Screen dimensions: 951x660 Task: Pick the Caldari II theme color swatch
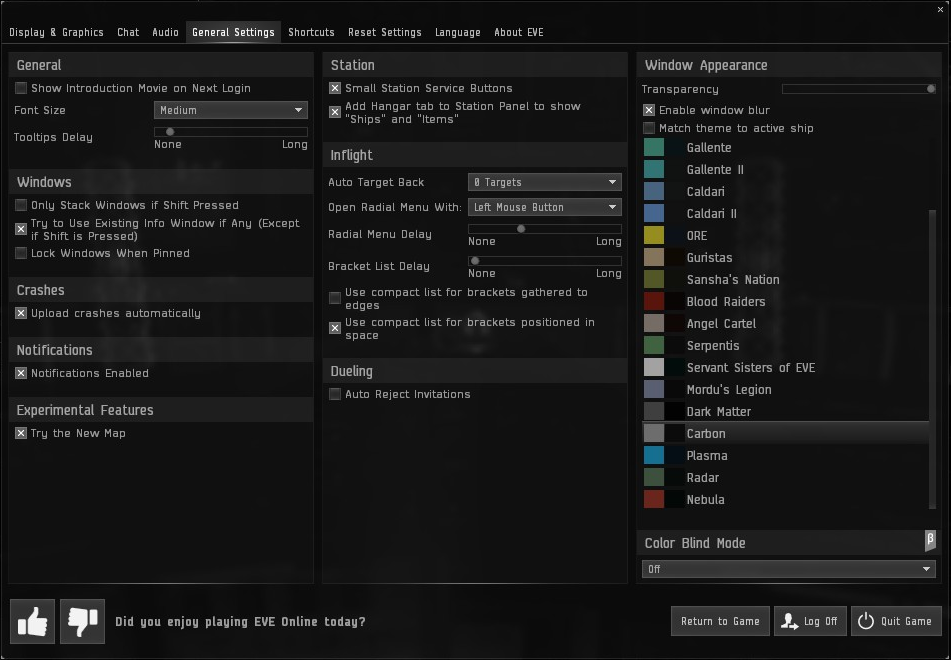coord(654,214)
